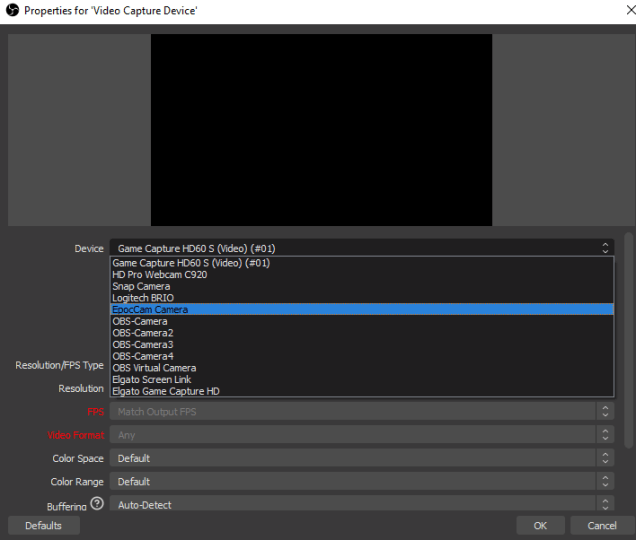Open the Buffering Auto-Detect dropdown
636x540 pixels.
click(x=361, y=505)
